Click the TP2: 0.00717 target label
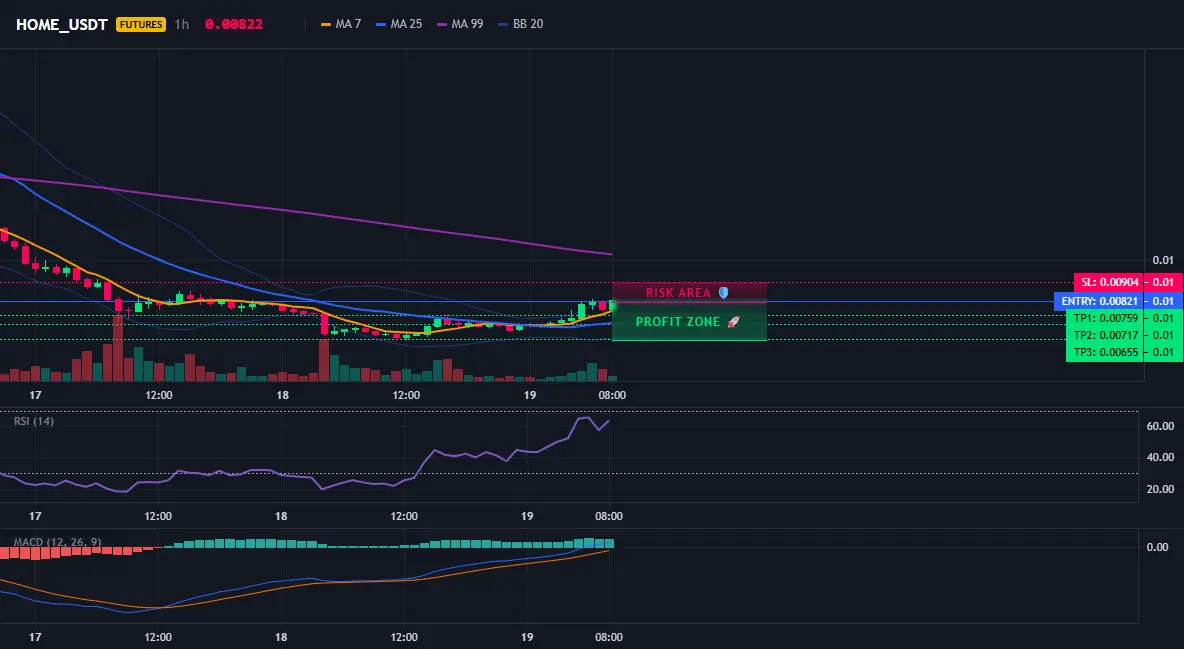The width and height of the screenshot is (1184, 649). coord(1105,335)
